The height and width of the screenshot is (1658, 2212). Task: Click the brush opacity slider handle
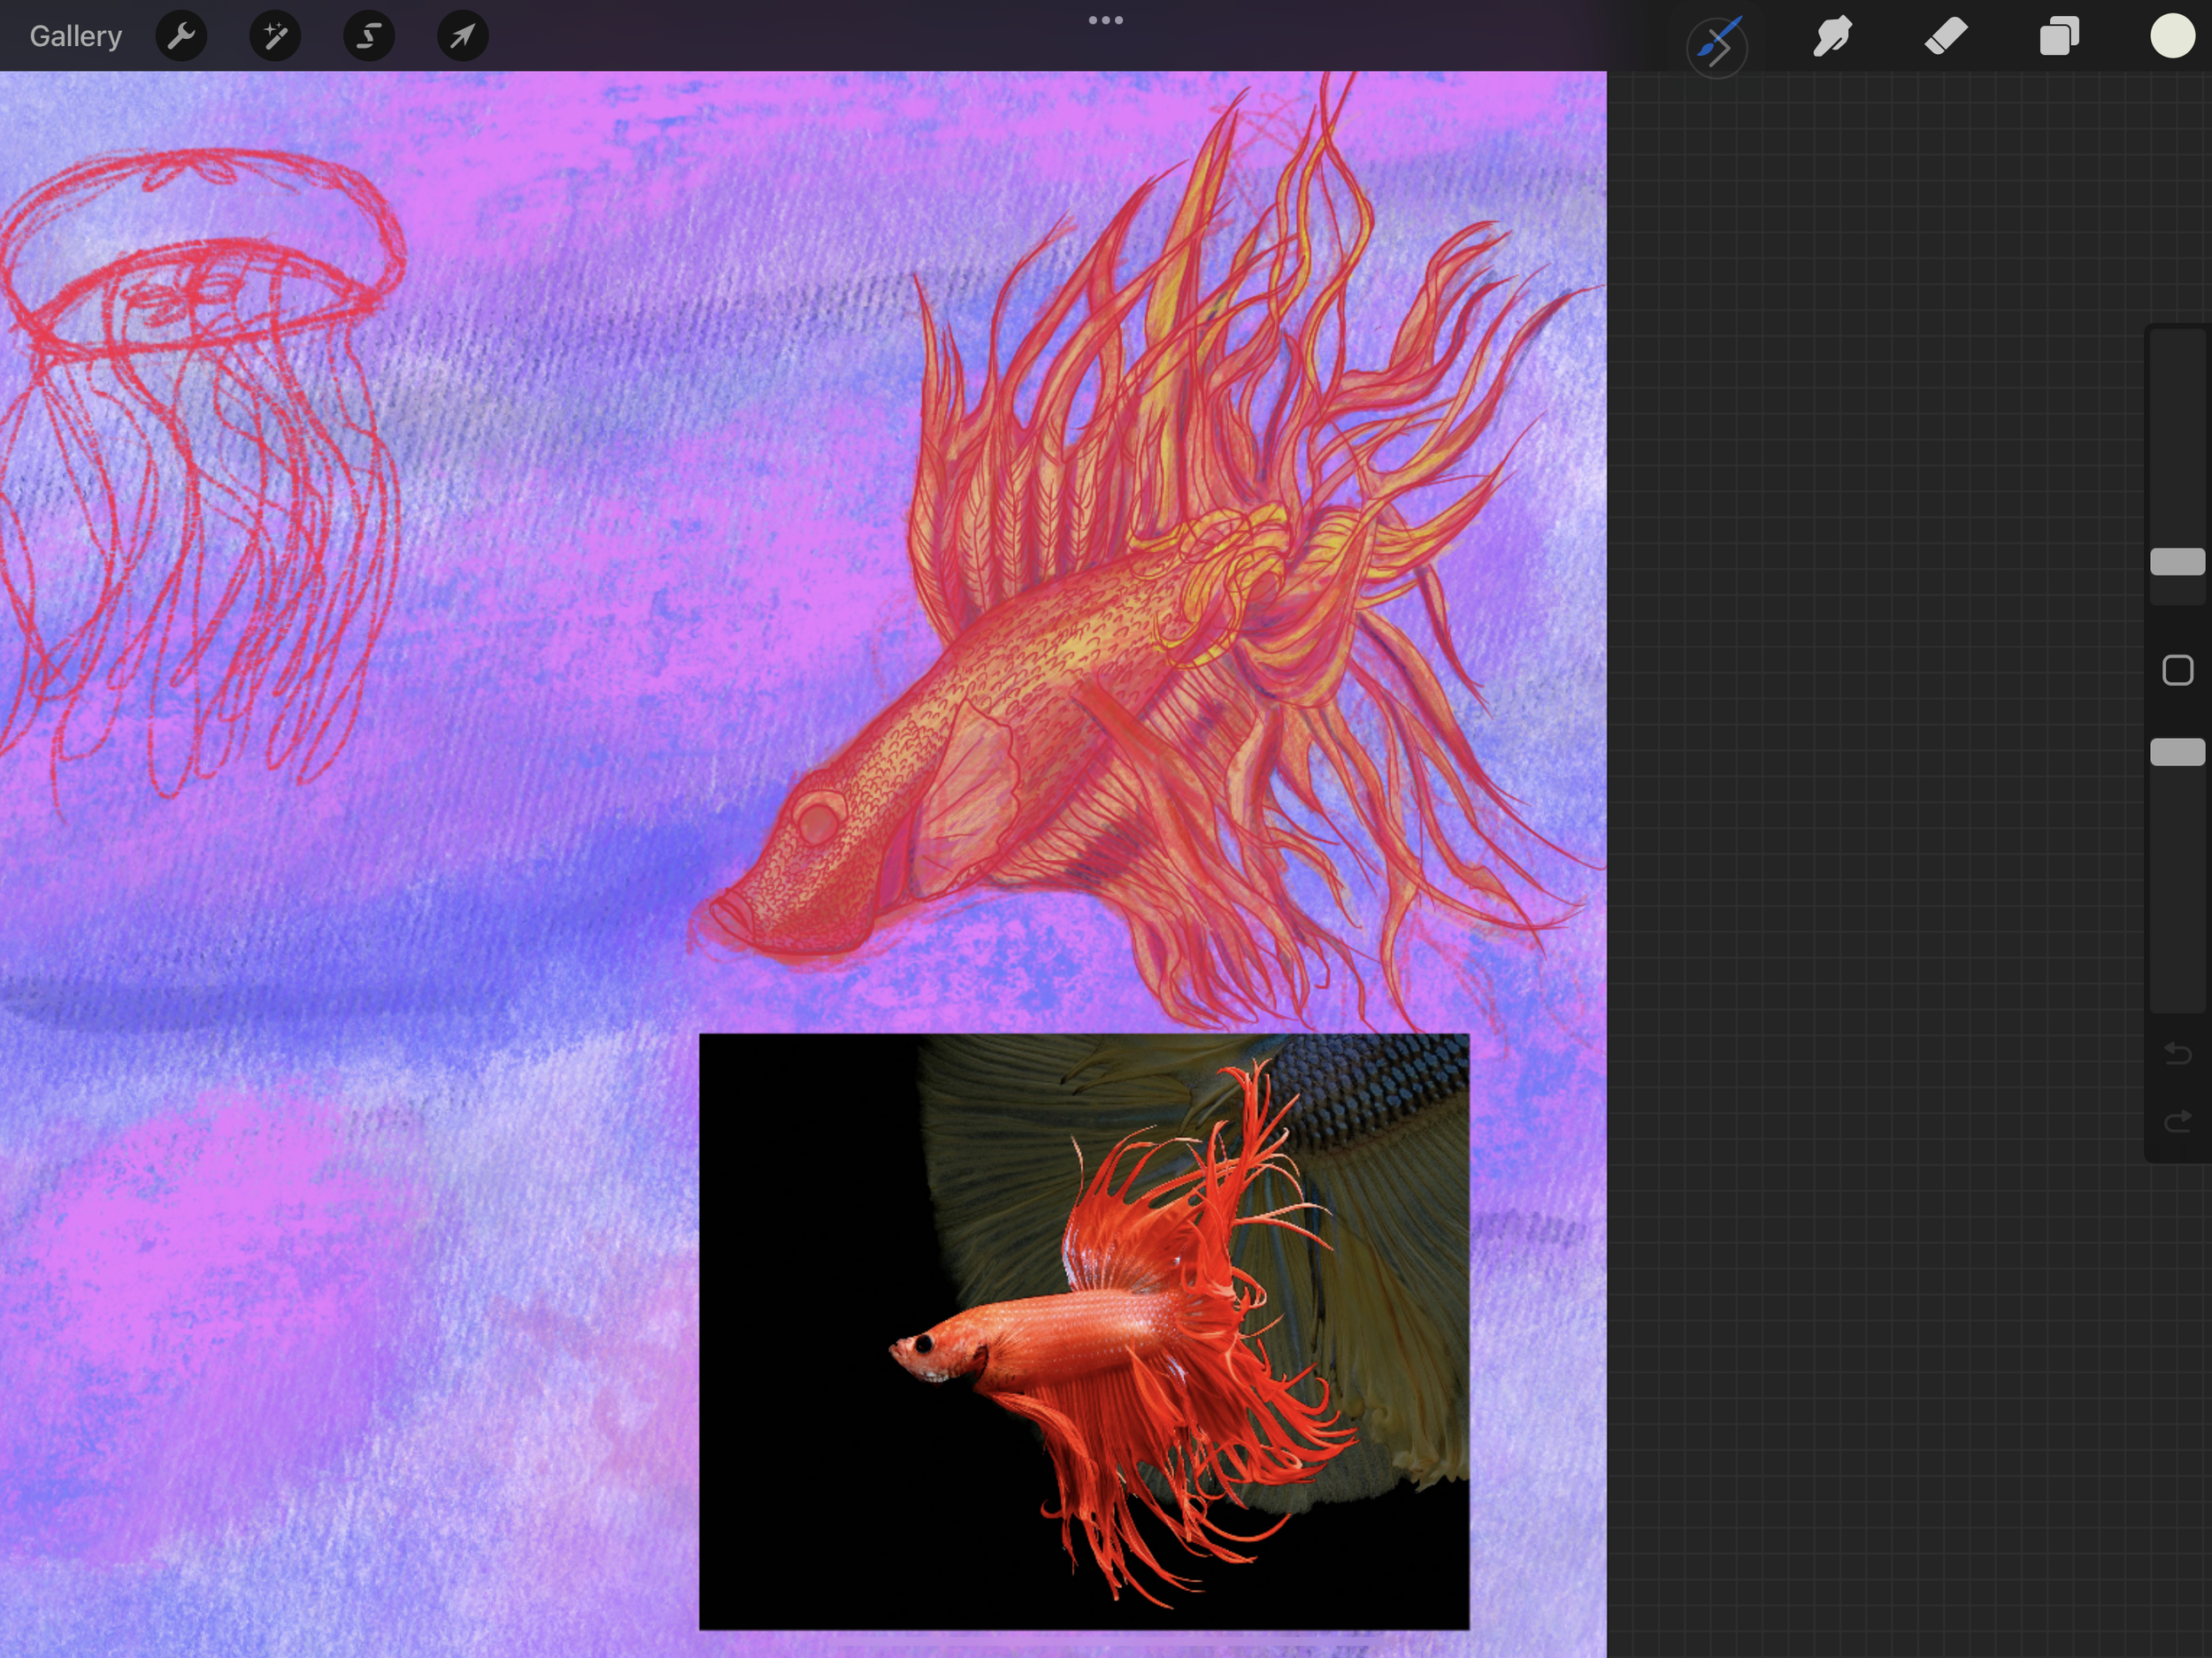2177,751
